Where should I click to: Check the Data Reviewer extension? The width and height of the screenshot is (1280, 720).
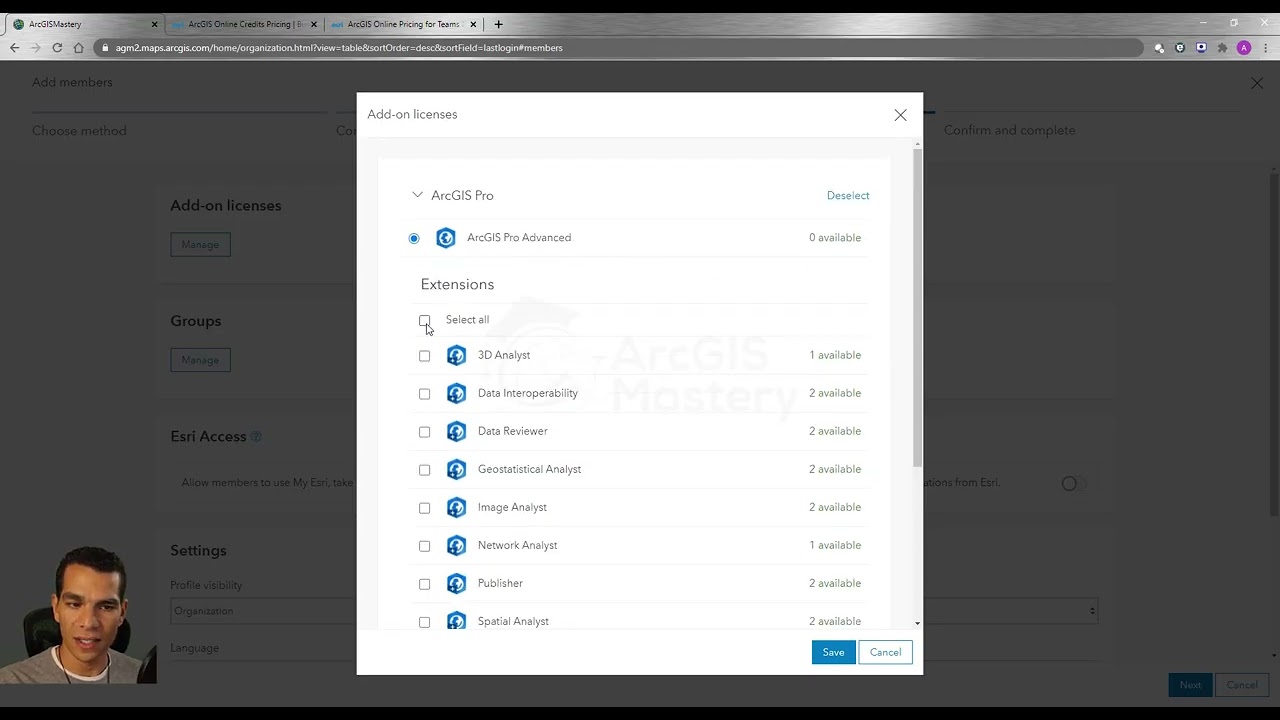click(424, 432)
